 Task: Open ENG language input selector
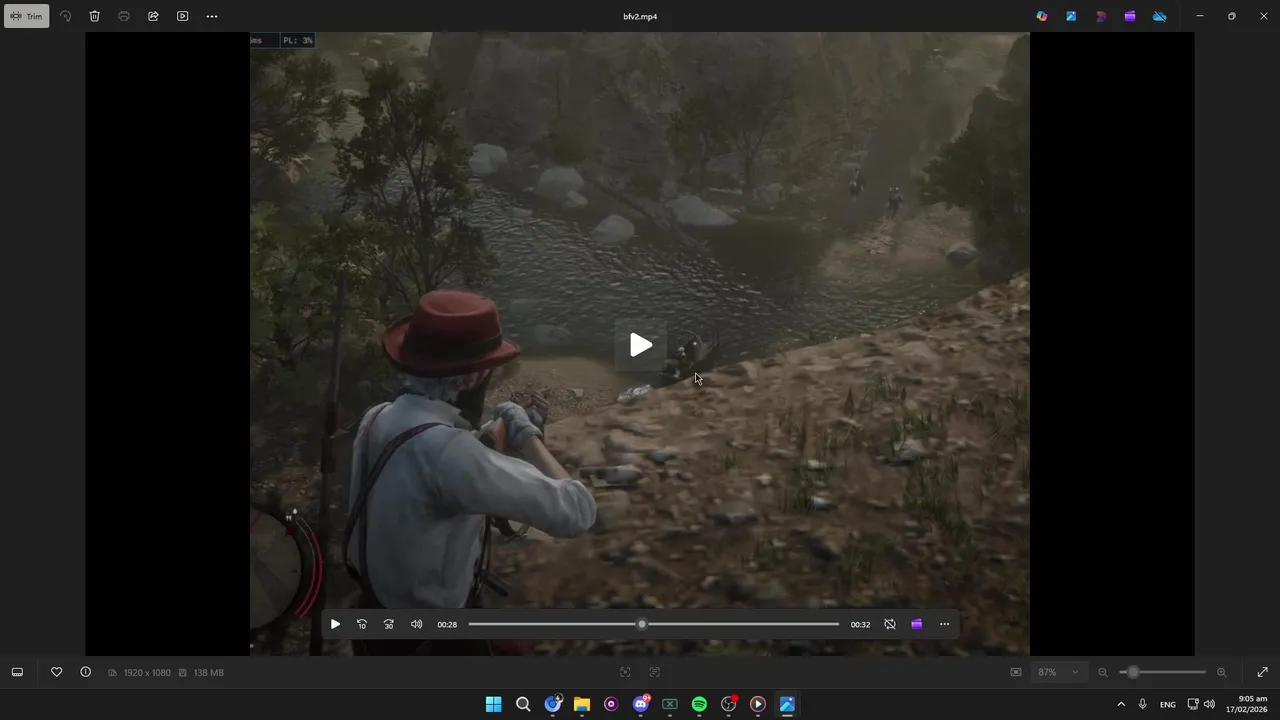coord(1168,704)
